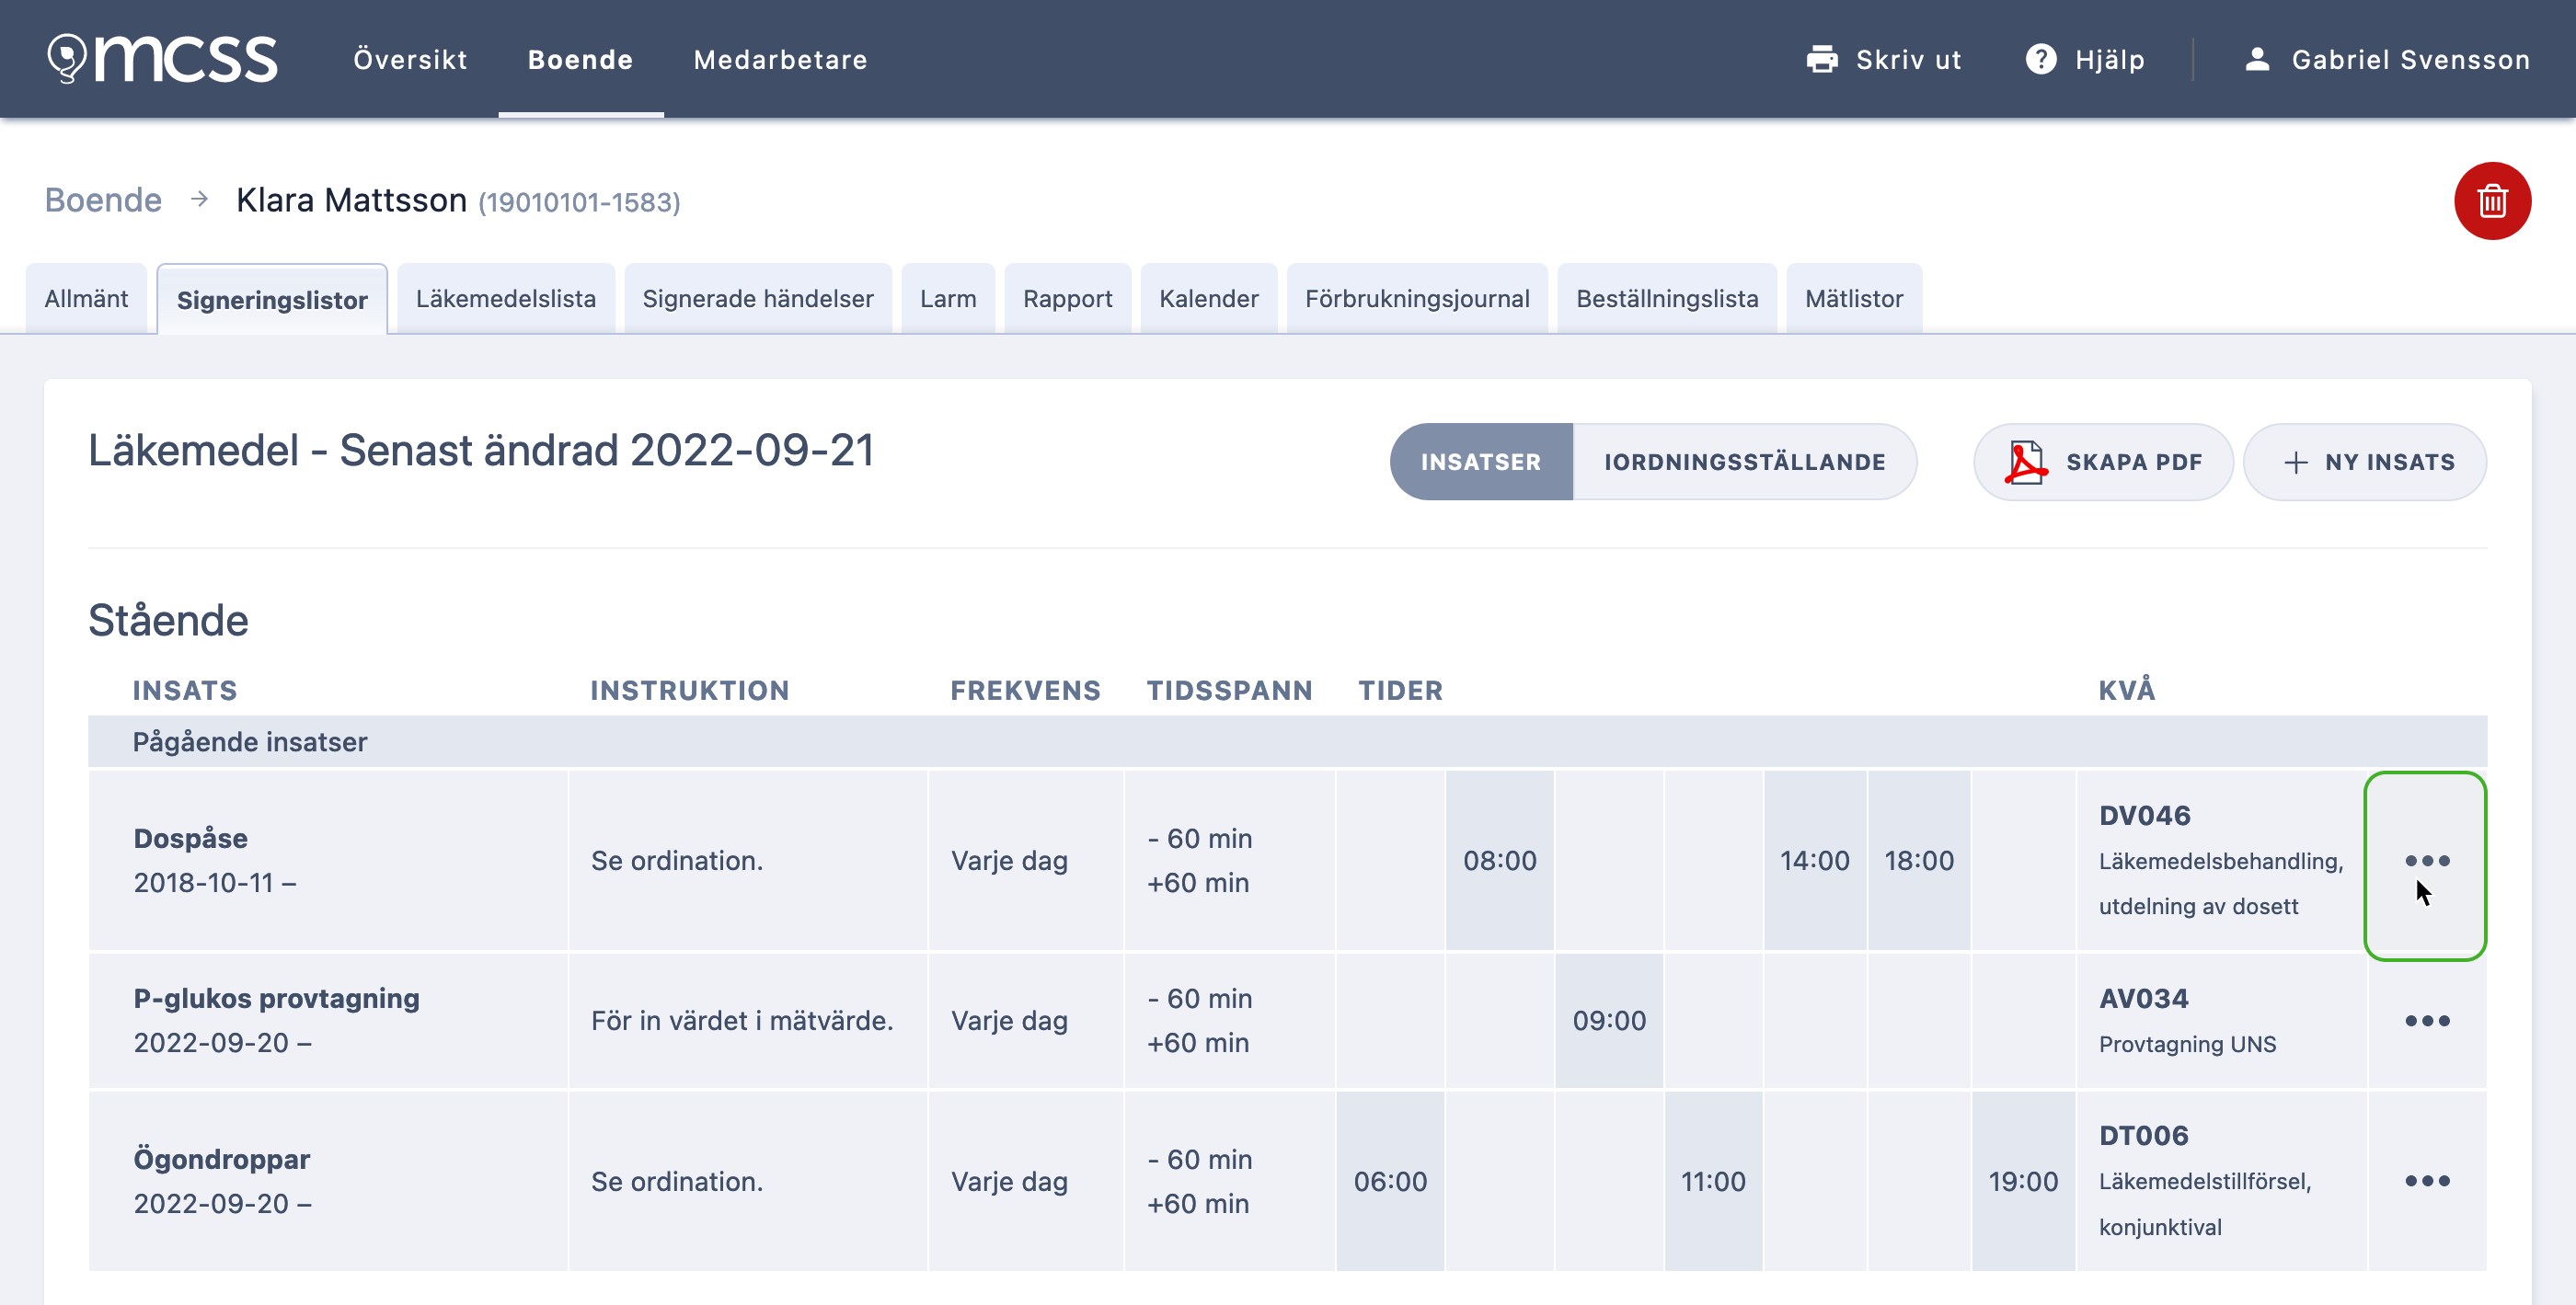Select the Insatser toggle option
Image resolution: width=2576 pixels, height=1305 pixels.
(x=1481, y=462)
